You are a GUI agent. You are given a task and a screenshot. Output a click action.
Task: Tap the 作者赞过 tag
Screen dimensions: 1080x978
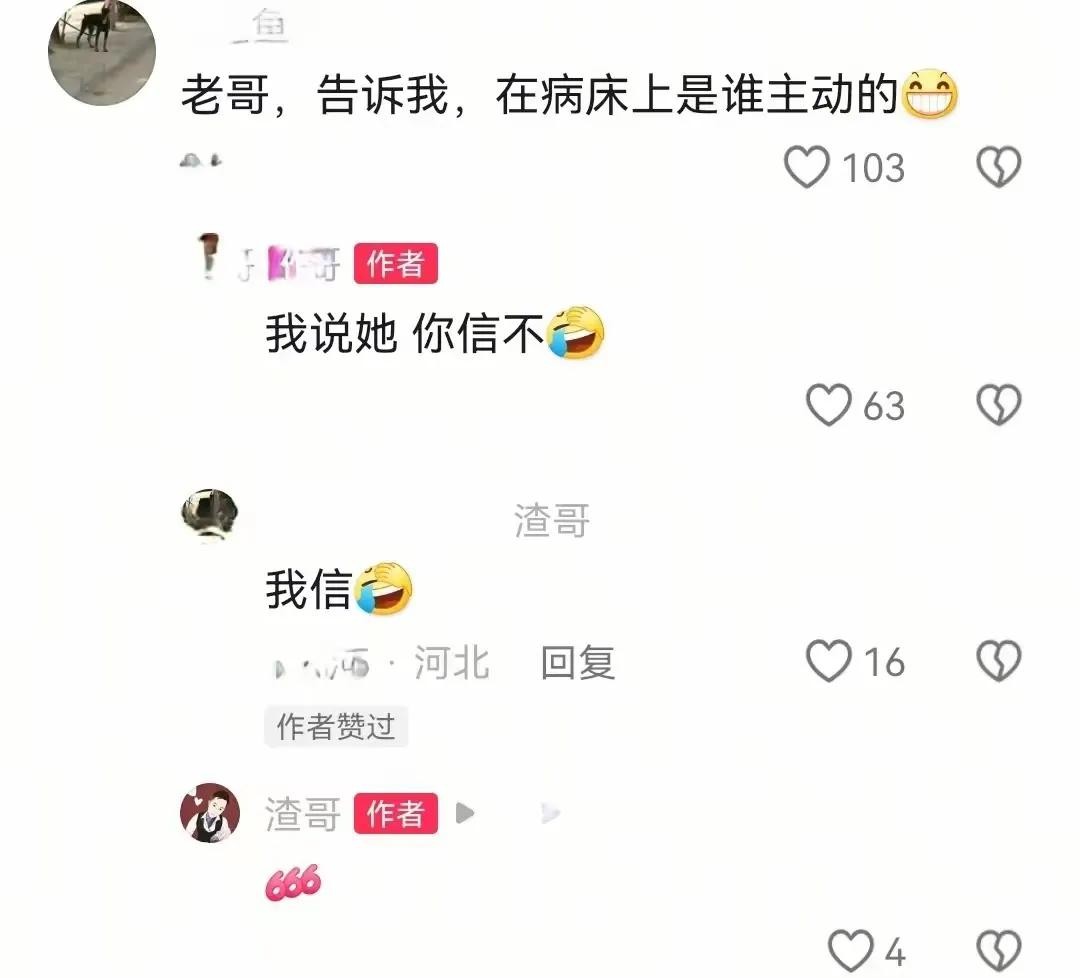pos(336,727)
